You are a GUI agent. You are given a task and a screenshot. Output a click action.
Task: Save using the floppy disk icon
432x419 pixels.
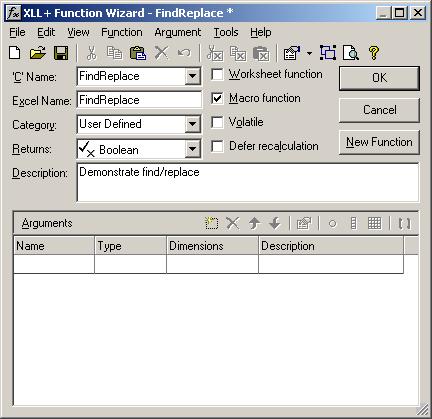click(x=61, y=53)
